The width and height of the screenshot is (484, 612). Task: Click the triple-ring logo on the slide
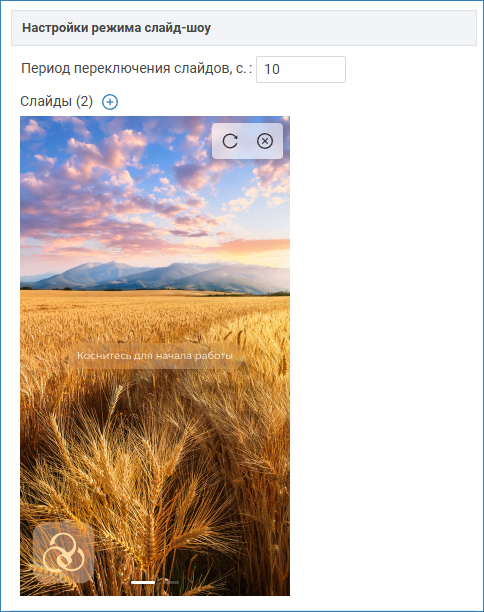63,552
